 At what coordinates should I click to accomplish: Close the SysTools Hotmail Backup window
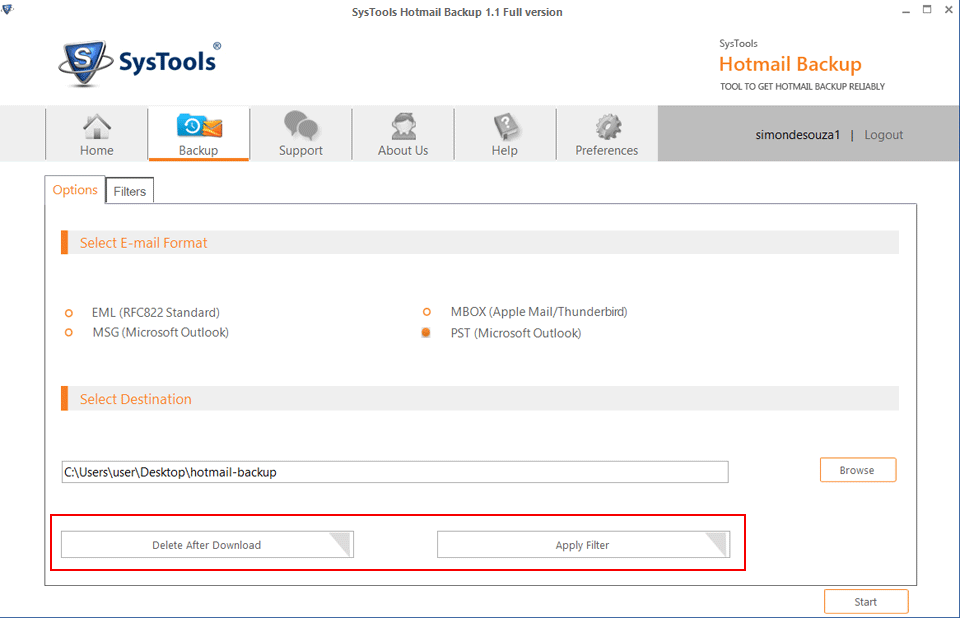(948, 10)
